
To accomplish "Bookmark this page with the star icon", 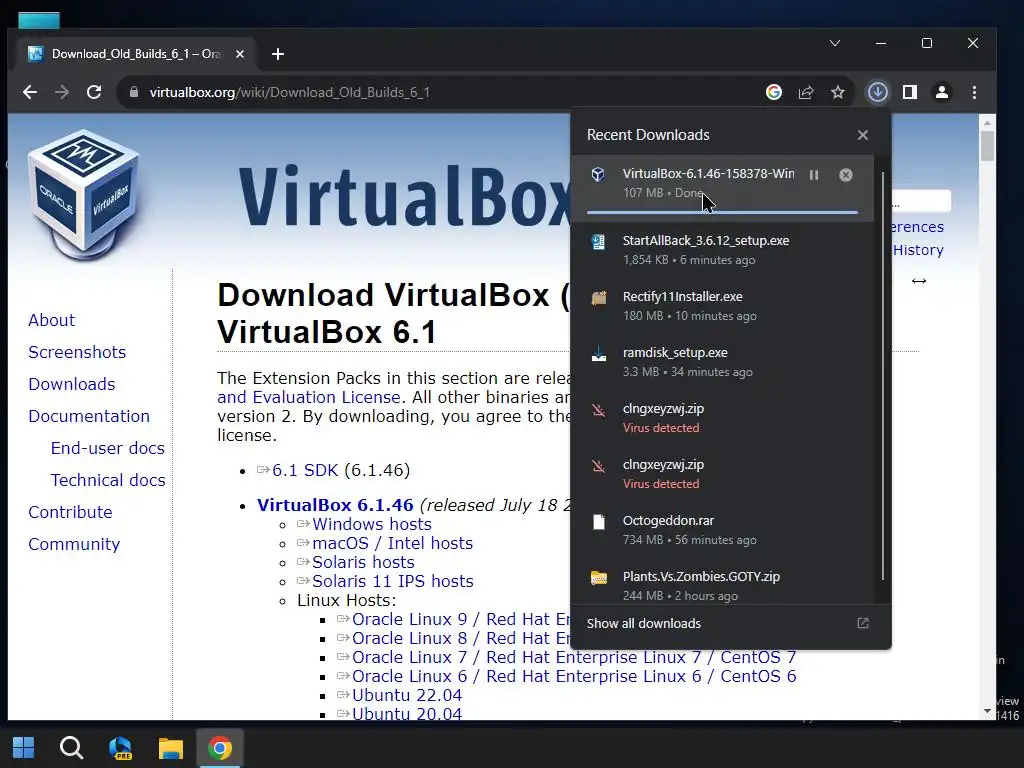I will tap(838, 92).
